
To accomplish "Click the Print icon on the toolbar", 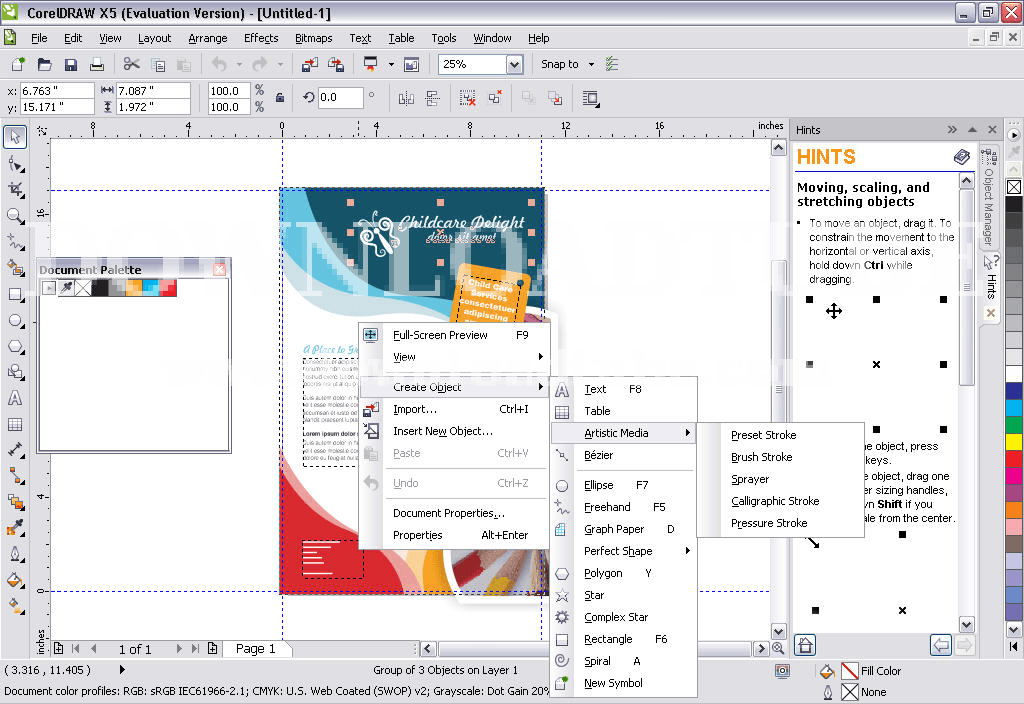I will click(x=97, y=63).
